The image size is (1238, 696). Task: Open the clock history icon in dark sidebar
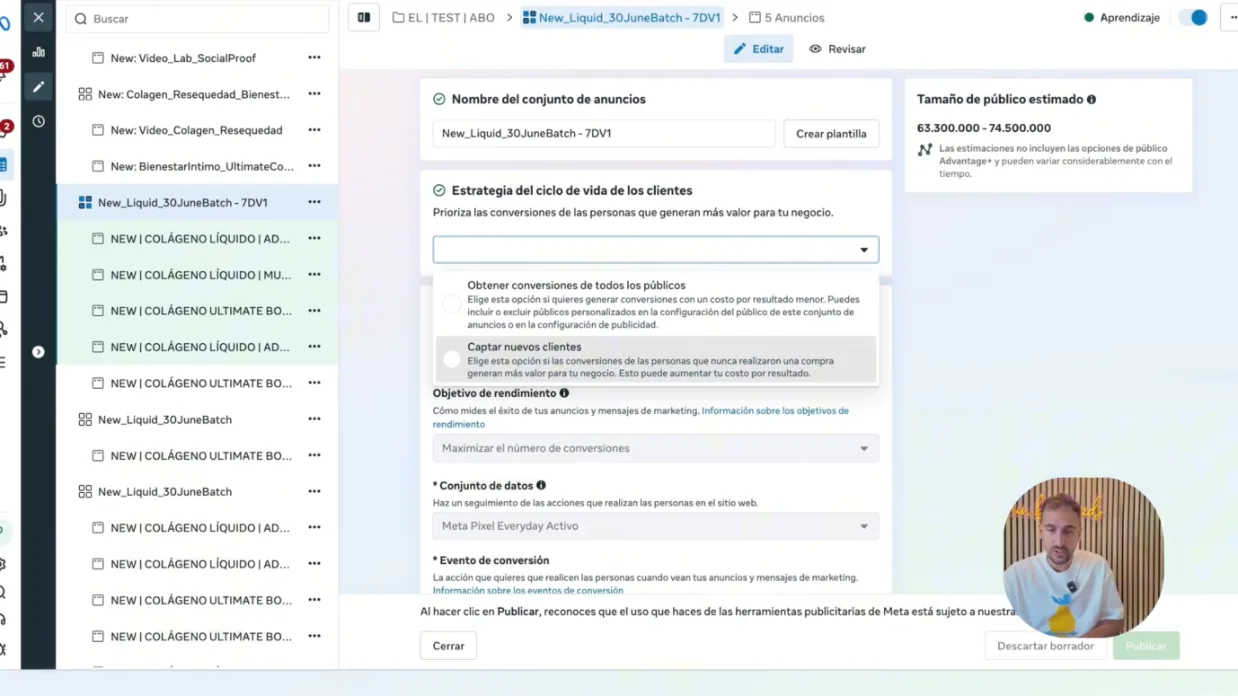click(38, 121)
